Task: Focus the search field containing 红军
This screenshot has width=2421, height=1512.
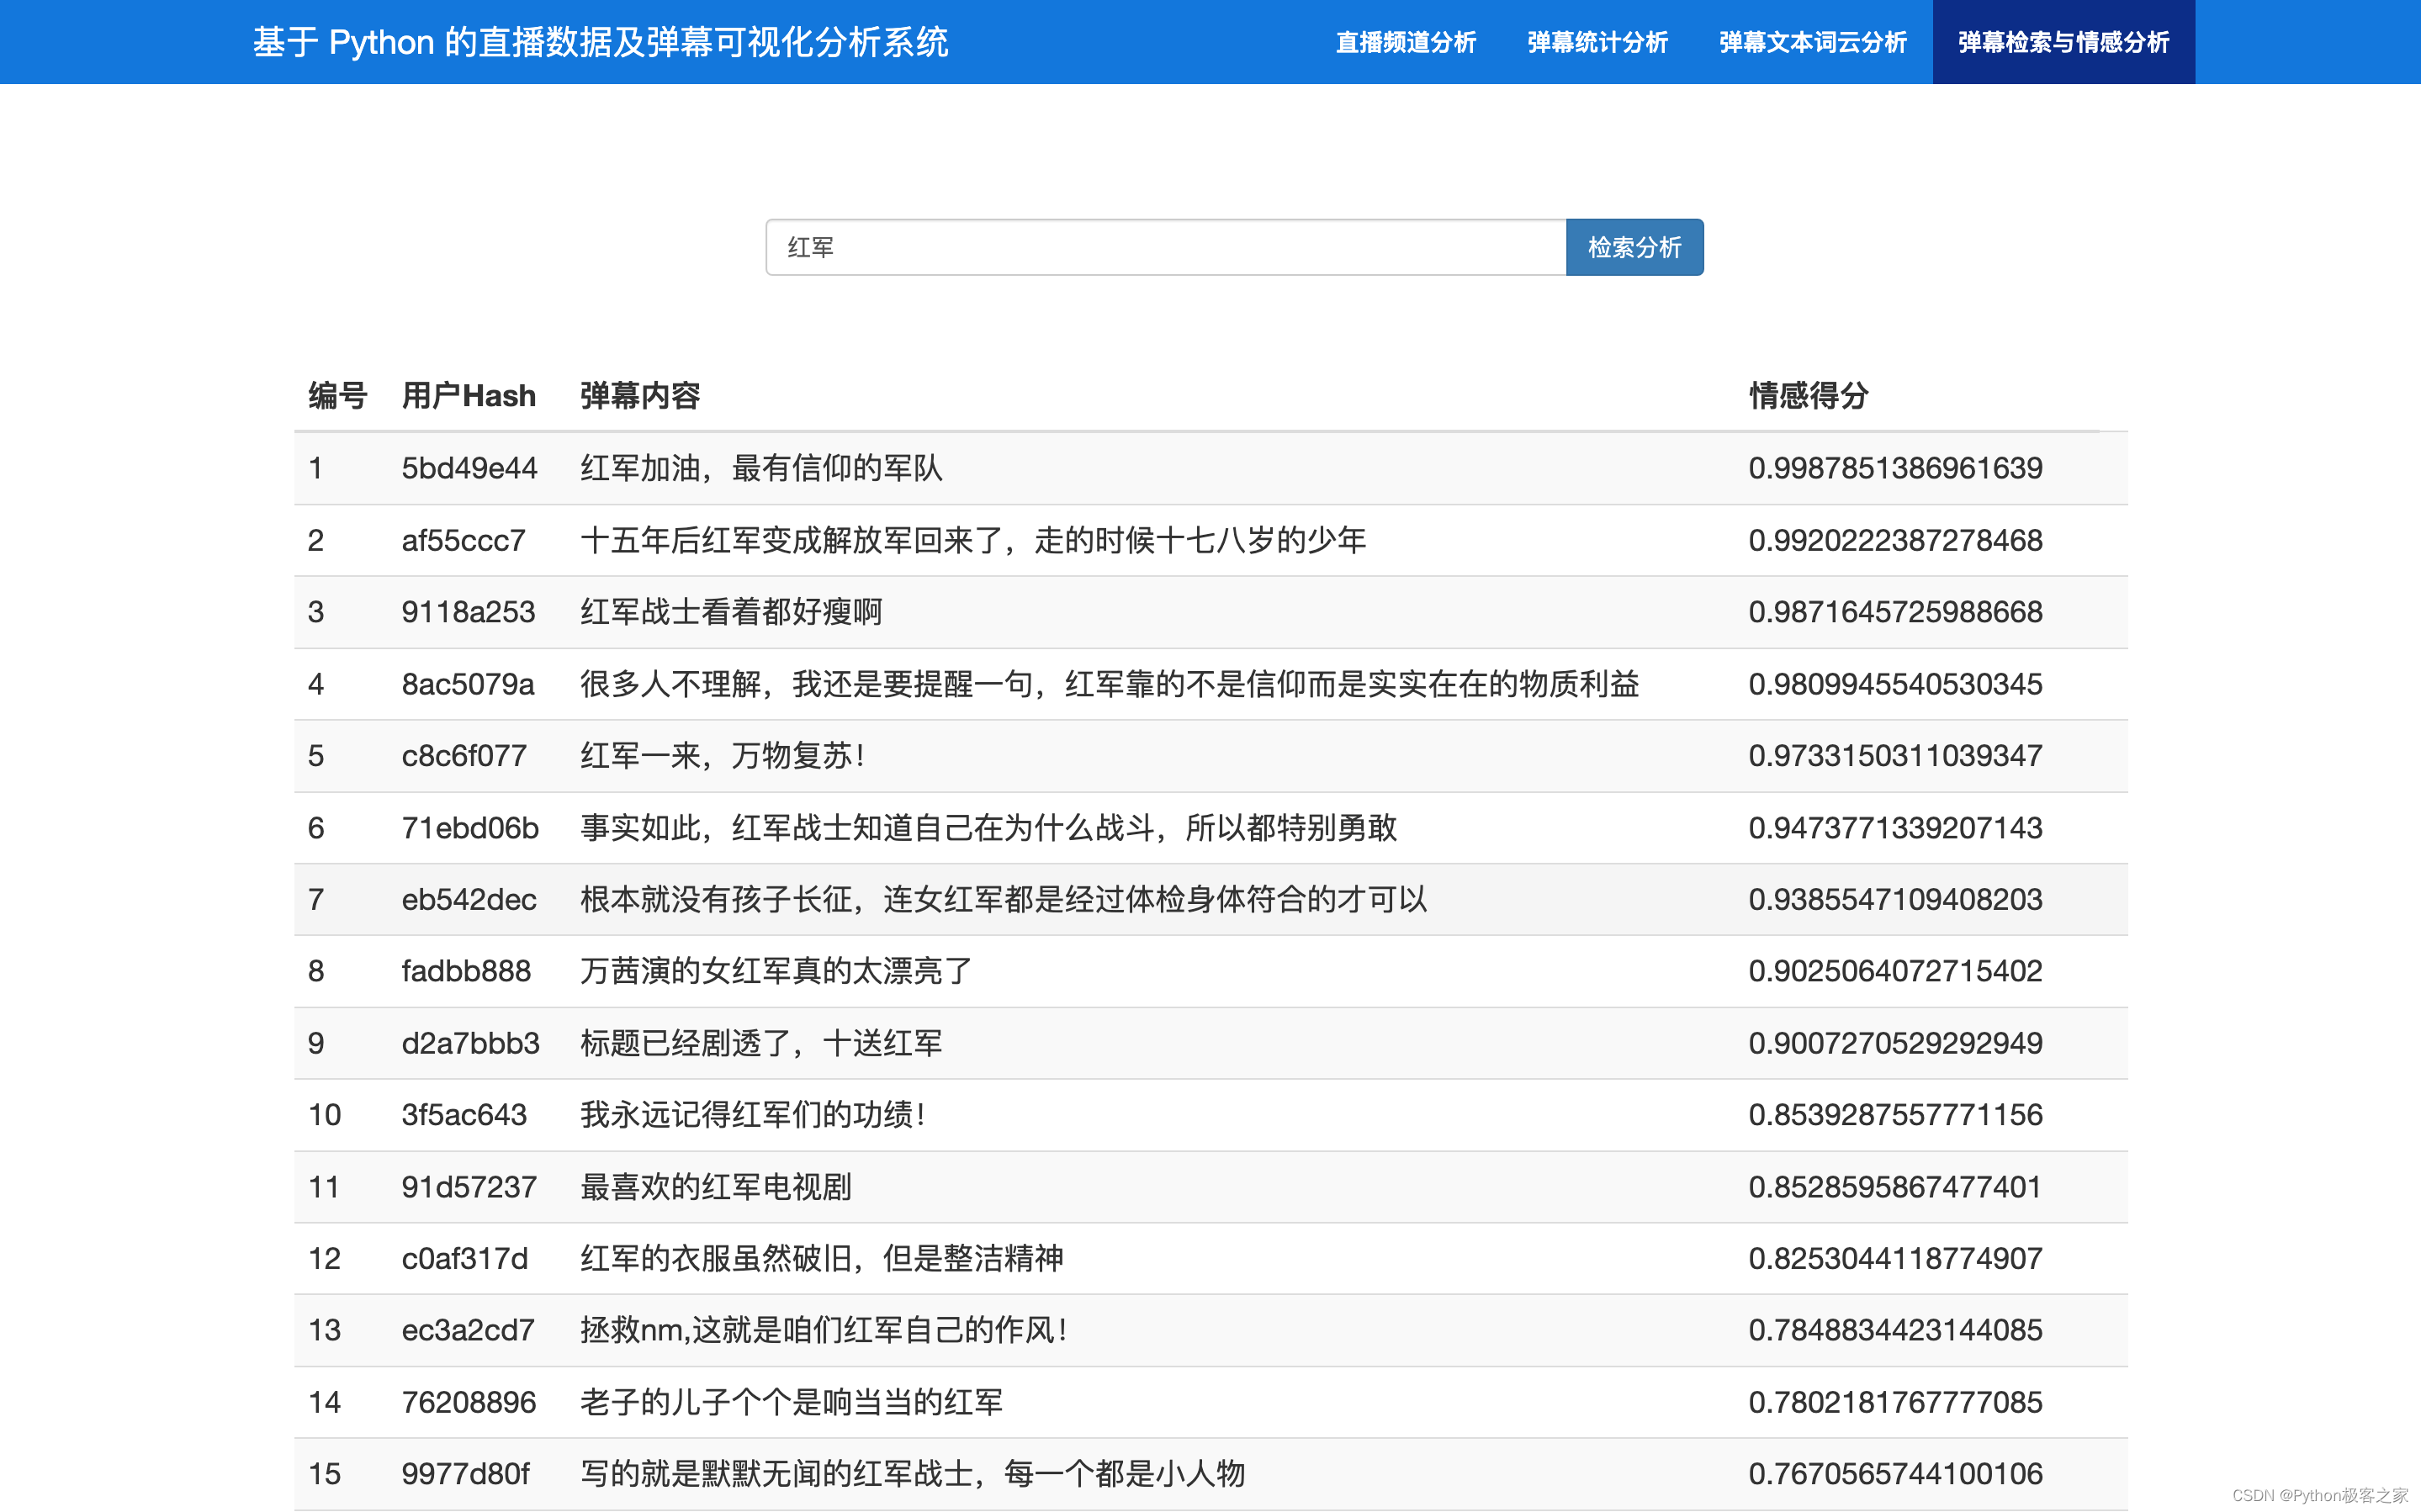Action: [1165, 247]
